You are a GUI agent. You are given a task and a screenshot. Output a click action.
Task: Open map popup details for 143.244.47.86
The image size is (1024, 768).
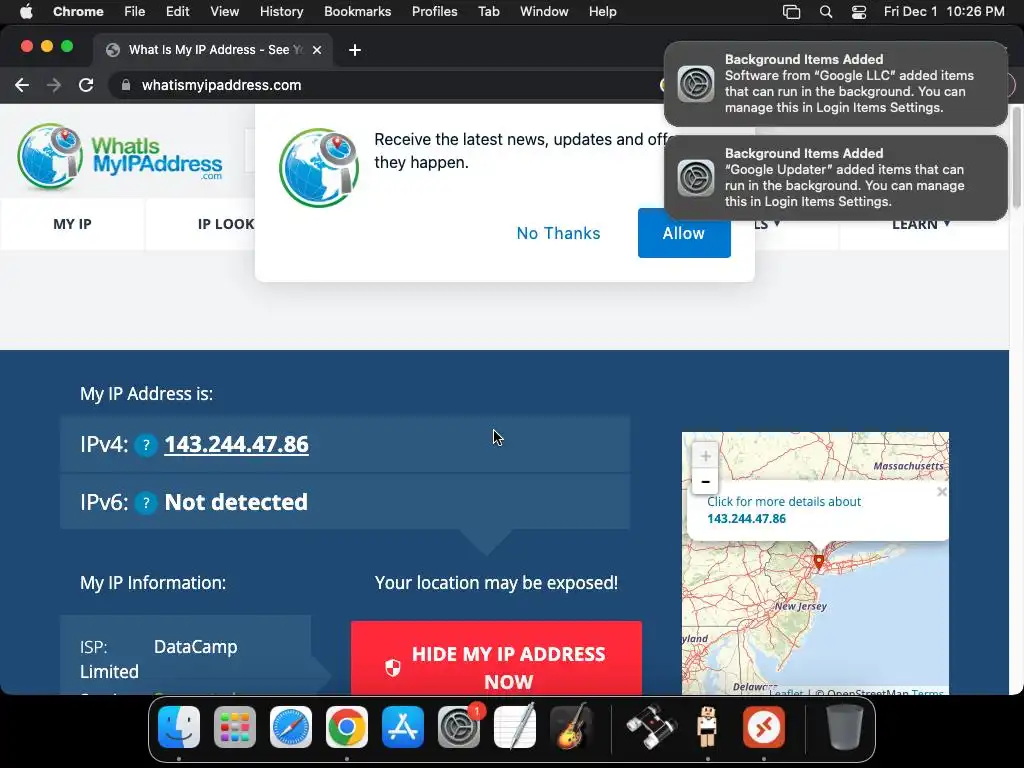pos(784,510)
